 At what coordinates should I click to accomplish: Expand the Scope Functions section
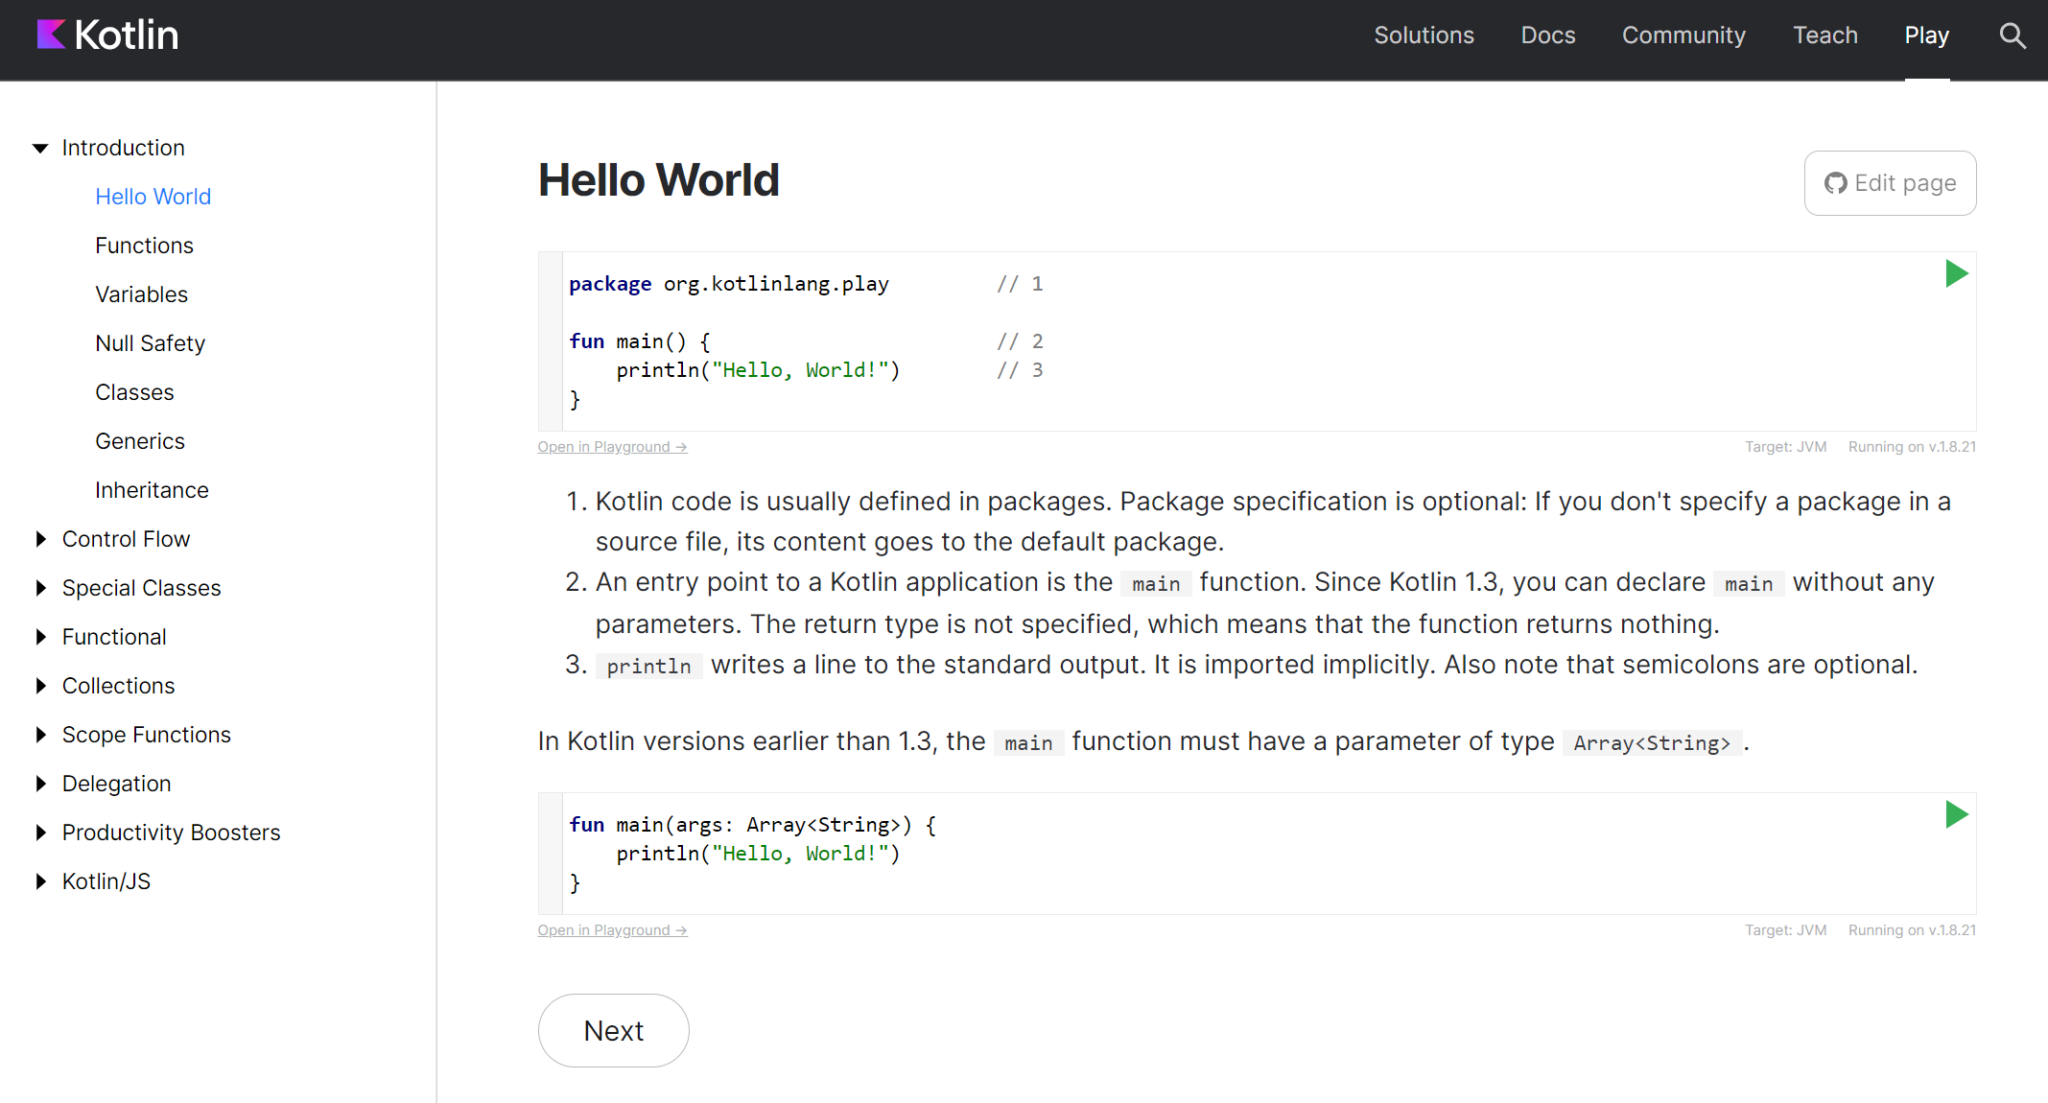point(40,735)
